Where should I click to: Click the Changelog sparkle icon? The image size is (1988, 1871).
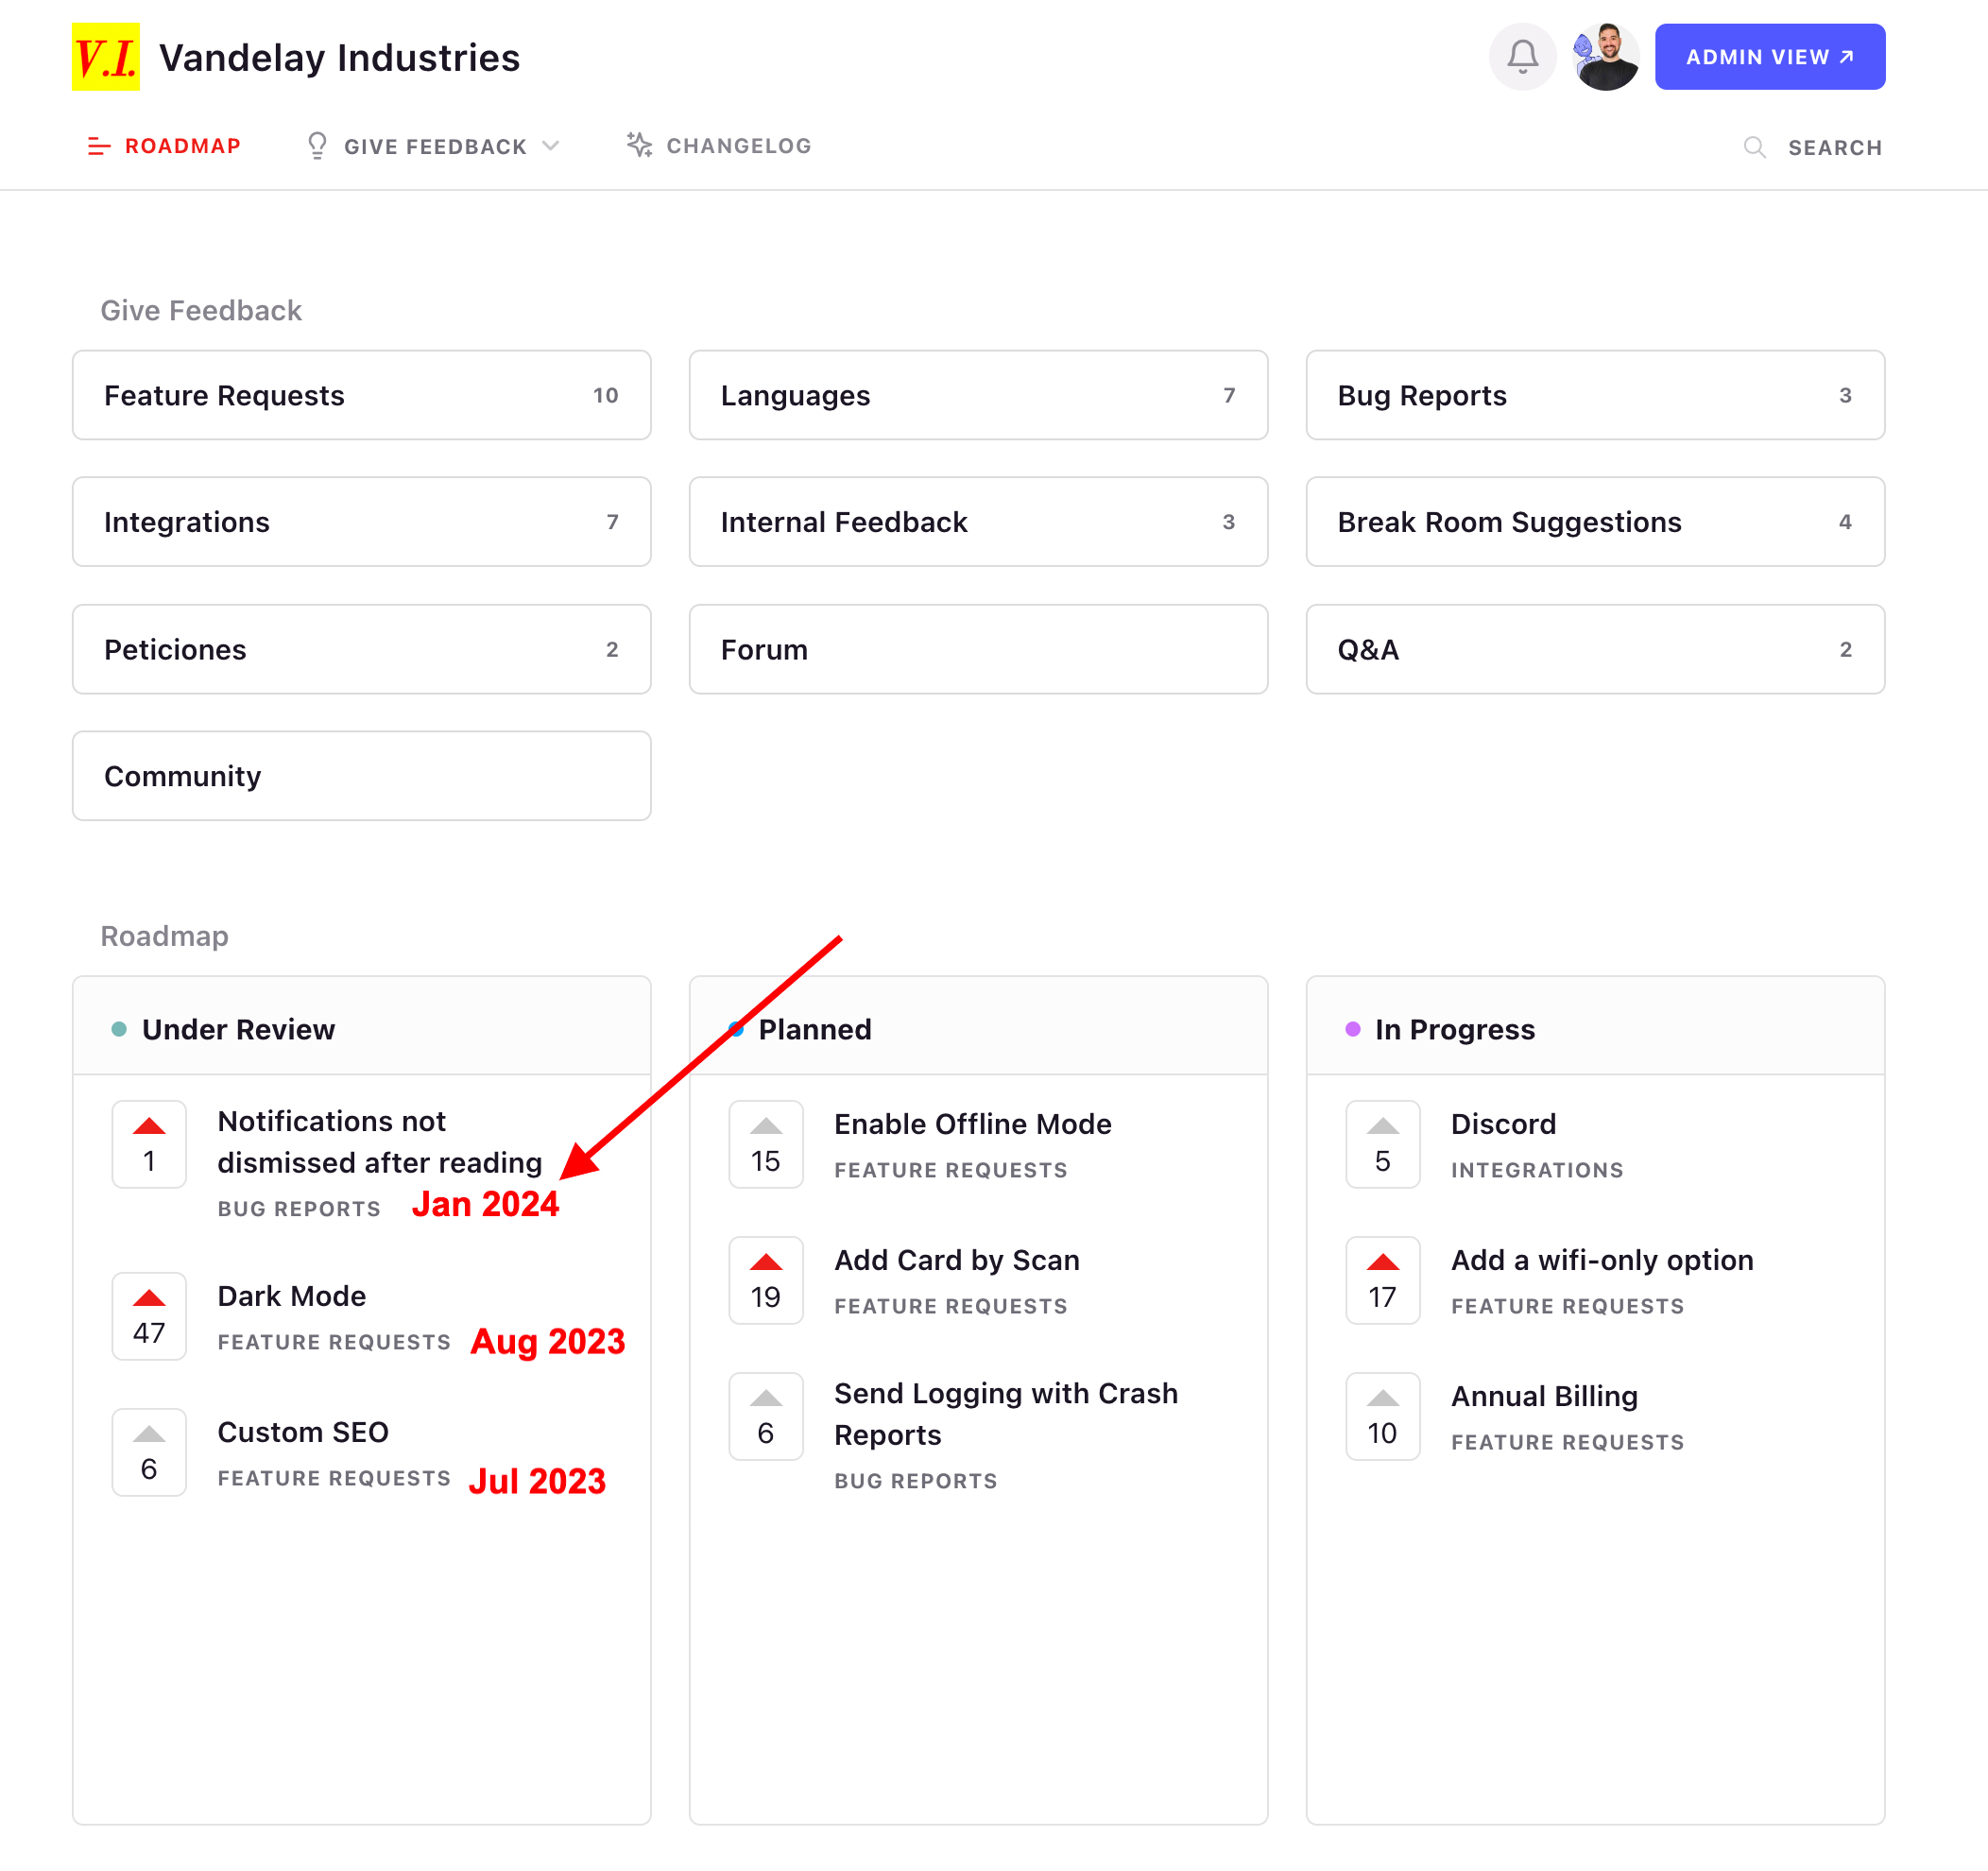click(639, 145)
